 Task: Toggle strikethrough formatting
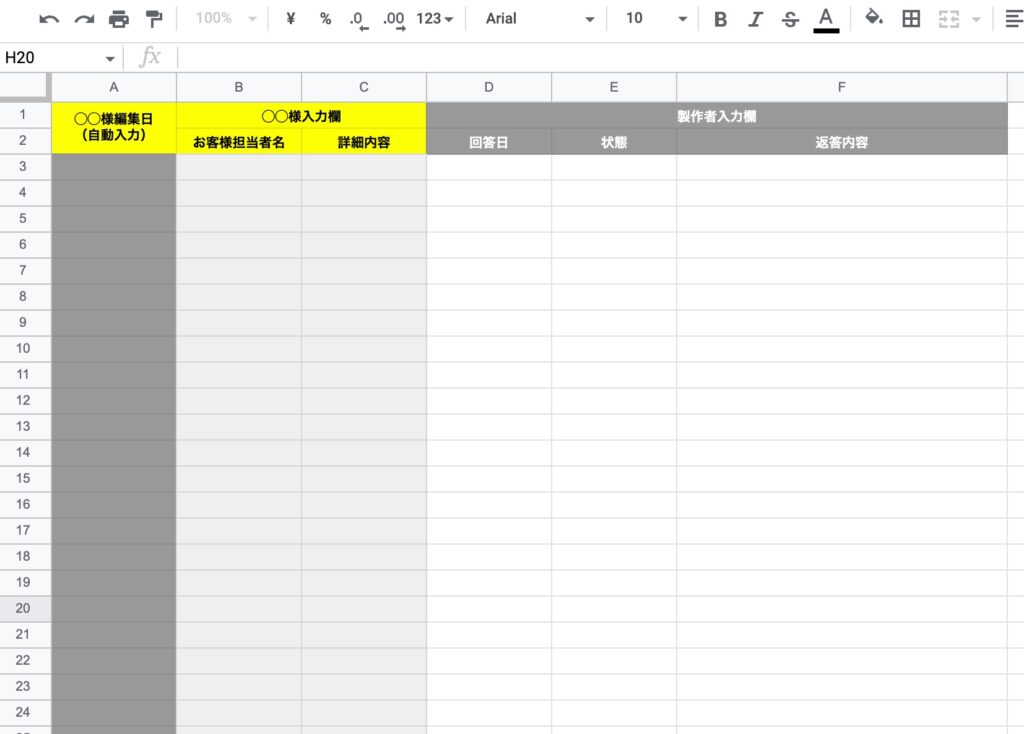coord(790,19)
